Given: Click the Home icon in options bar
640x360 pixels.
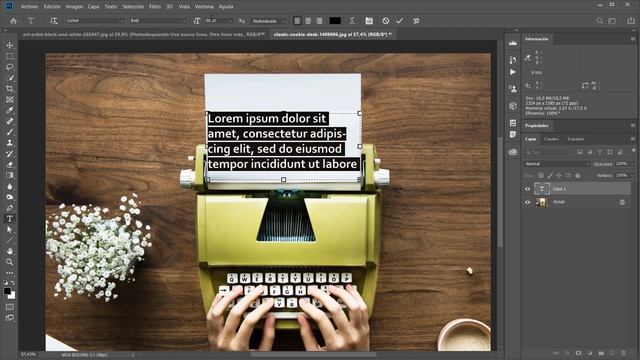Looking at the screenshot, I should pos(13,21).
